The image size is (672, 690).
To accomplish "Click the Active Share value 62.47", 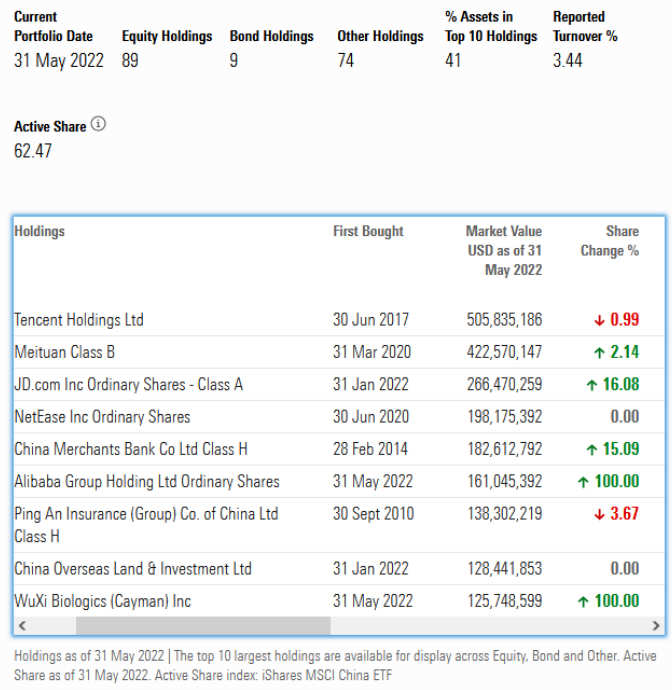I will [33, 151].
